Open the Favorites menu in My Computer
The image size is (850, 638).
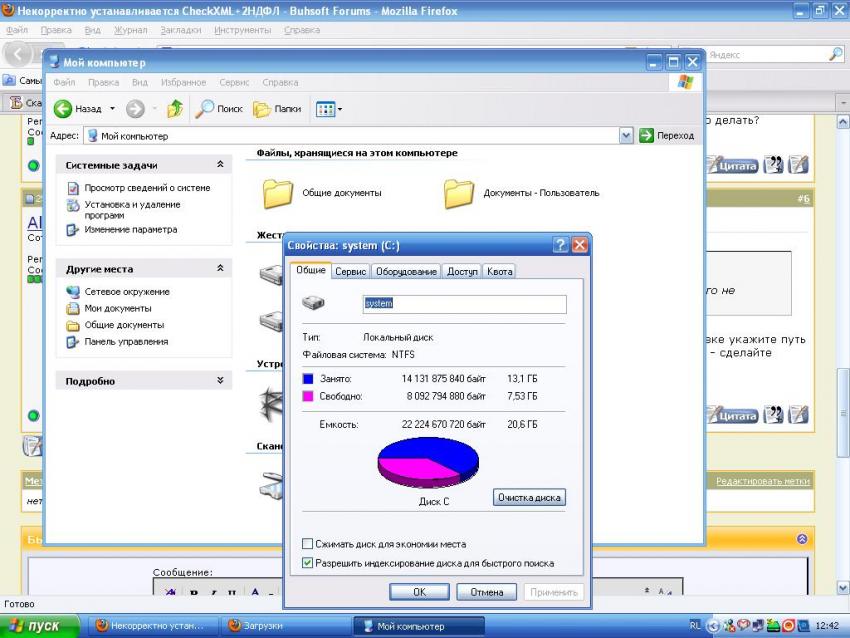point(183,82)
